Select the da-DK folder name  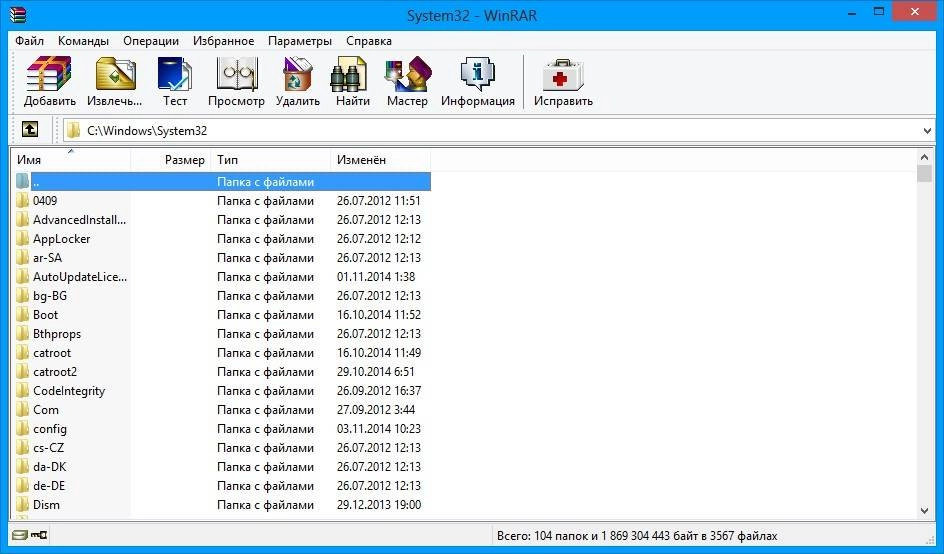(x=49, y=467)
